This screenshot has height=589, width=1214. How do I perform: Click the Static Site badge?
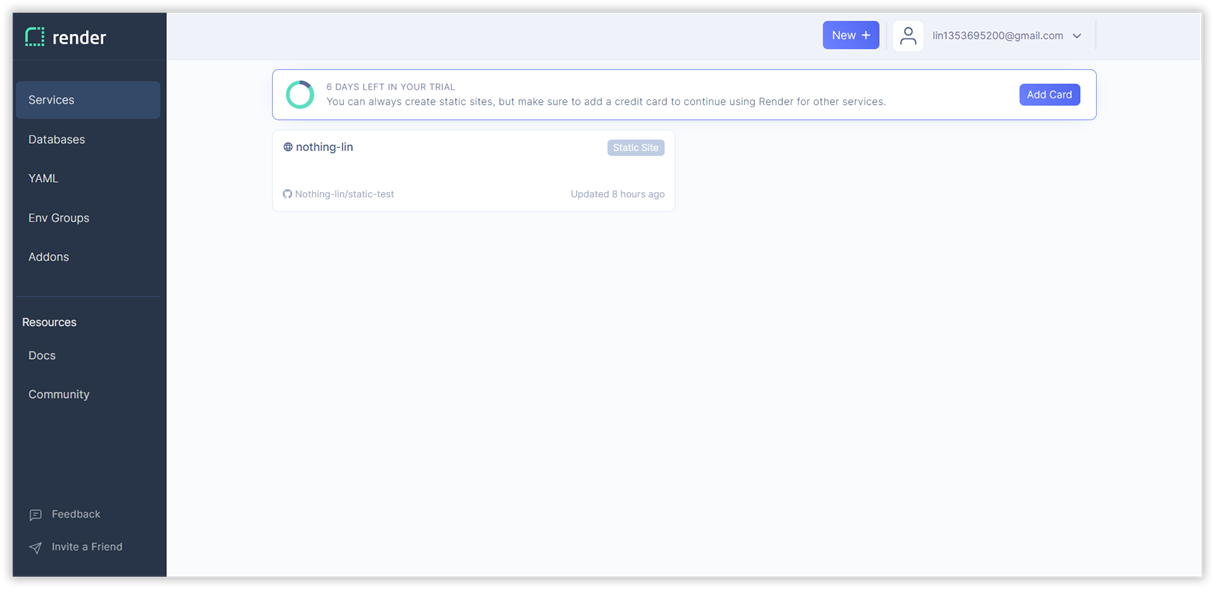coord(636,148)
